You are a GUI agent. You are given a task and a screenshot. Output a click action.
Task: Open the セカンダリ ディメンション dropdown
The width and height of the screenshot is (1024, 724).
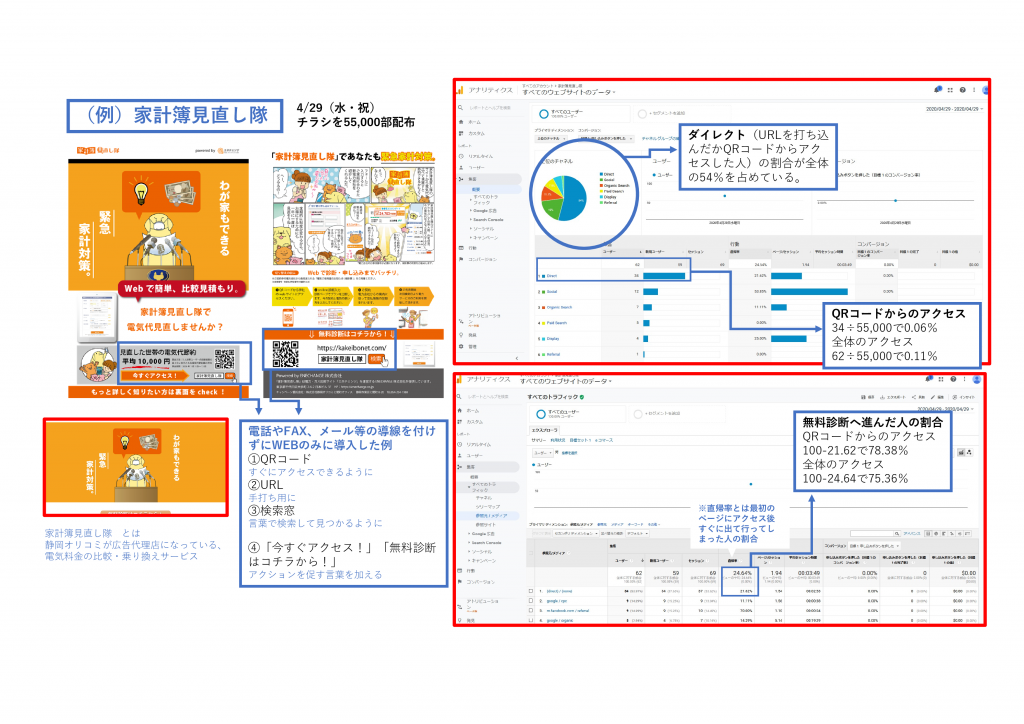coord(575,533)
